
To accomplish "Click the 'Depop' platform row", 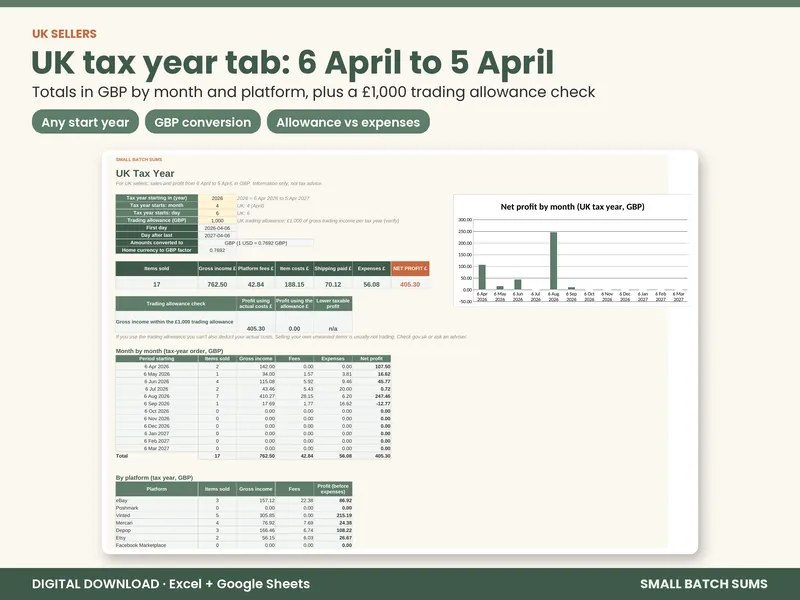I will pyautogui.click(x=234, y=530).
